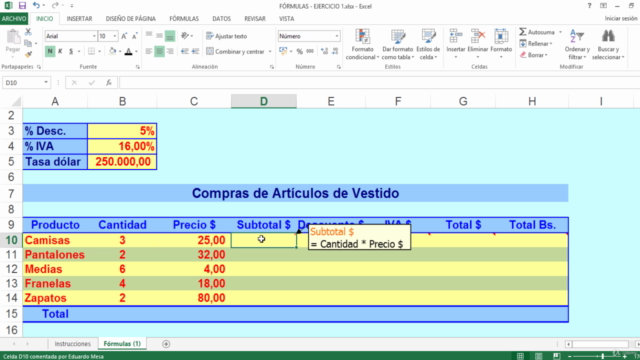Switch to DATOS ribbon tab

[x=222, y=19]
